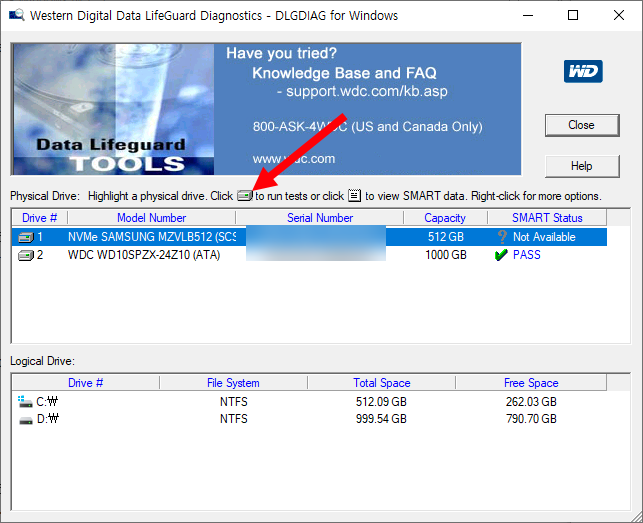
Task: Sort by File System column header
Action: [x=233, y=383]
